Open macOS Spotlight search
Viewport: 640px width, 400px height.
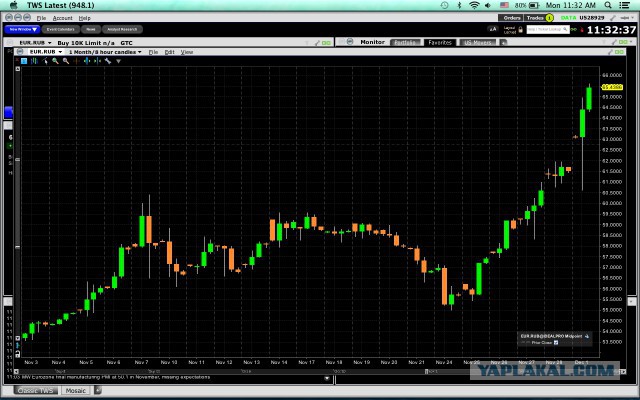point(608,5)
